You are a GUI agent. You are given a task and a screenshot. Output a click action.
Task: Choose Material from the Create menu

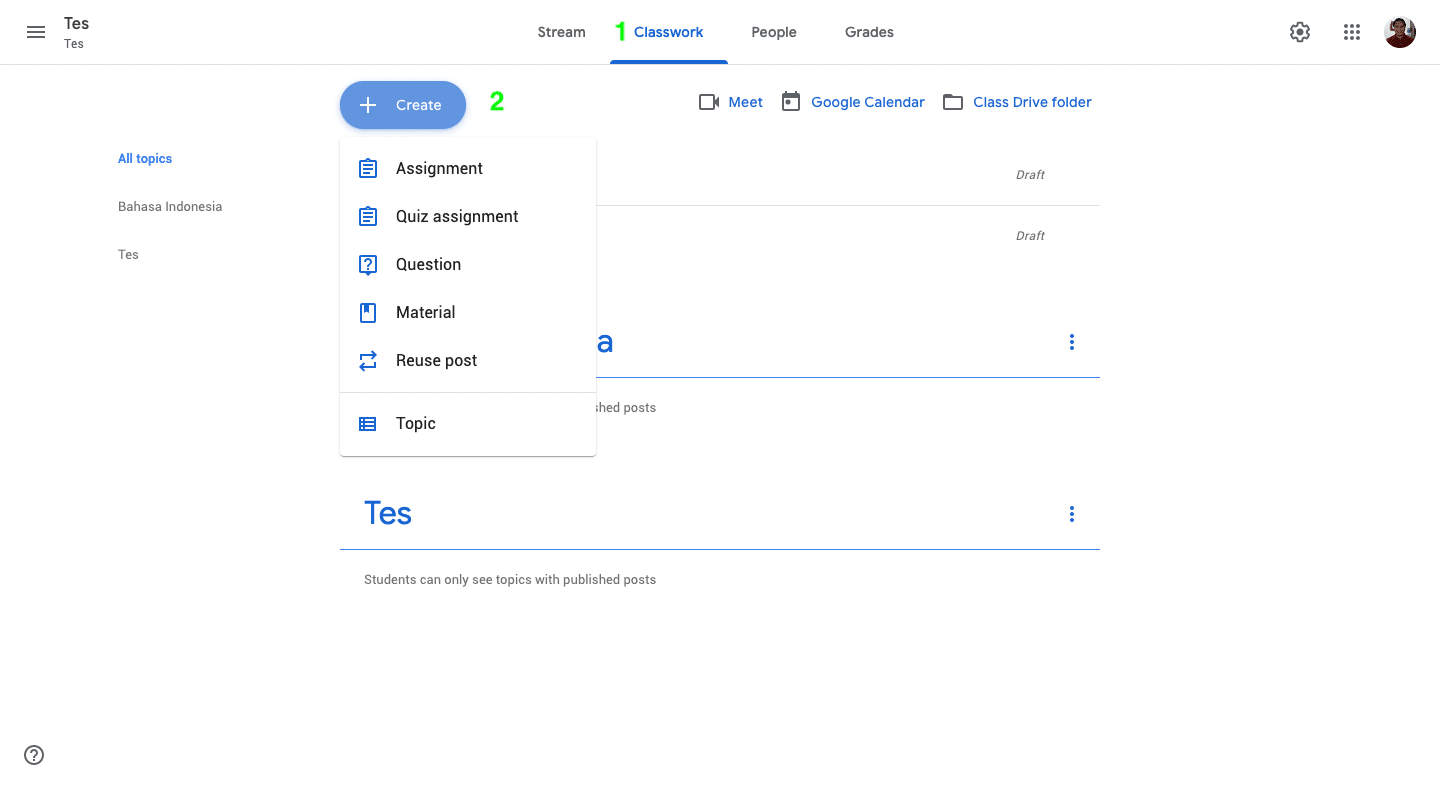coord(468,312)
